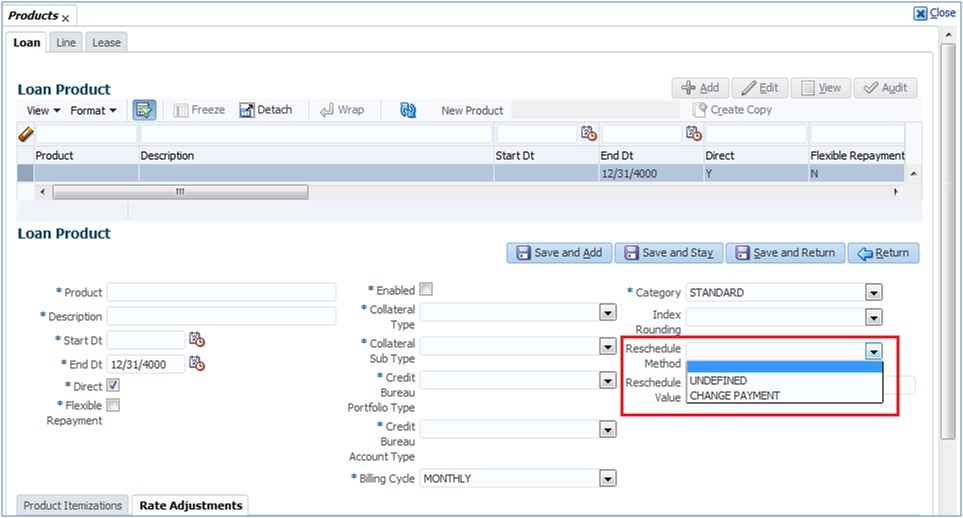Screen dimensions: 963x518
Task: Click the Close button at top right
Action: pos(934,13)
